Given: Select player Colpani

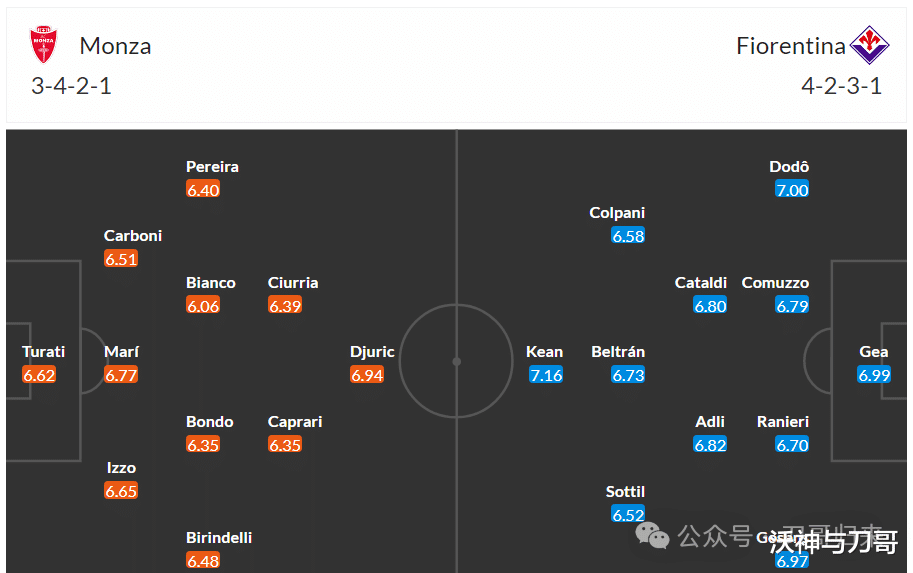Looking at the screenshot, I should click(x=617, y=213).
